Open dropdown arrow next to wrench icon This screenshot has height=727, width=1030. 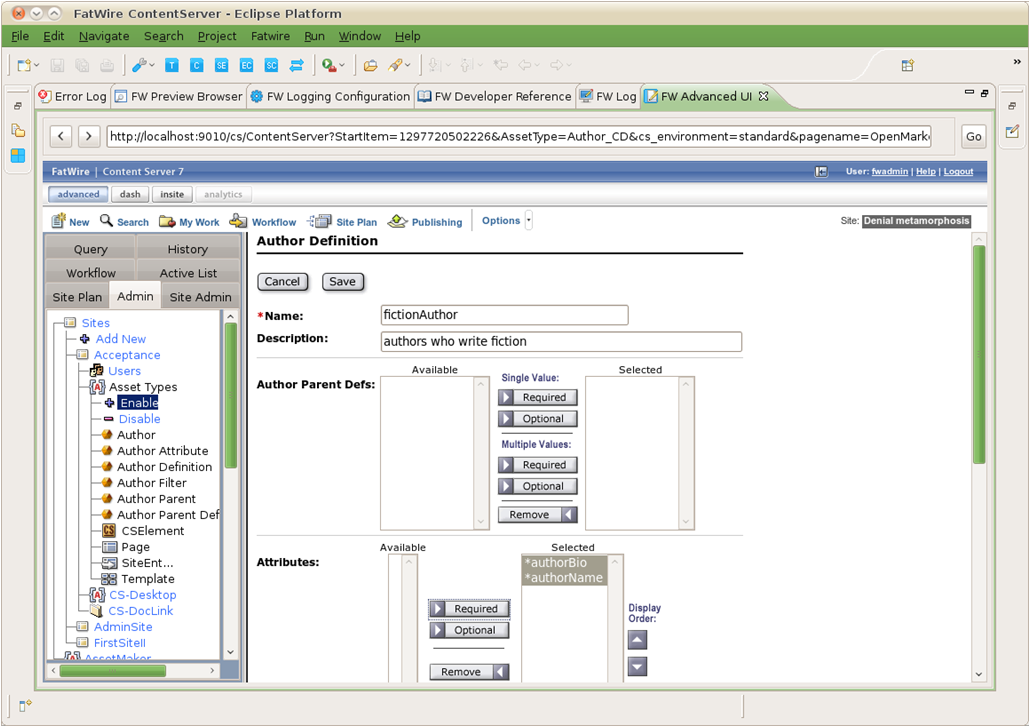(152, 65)
